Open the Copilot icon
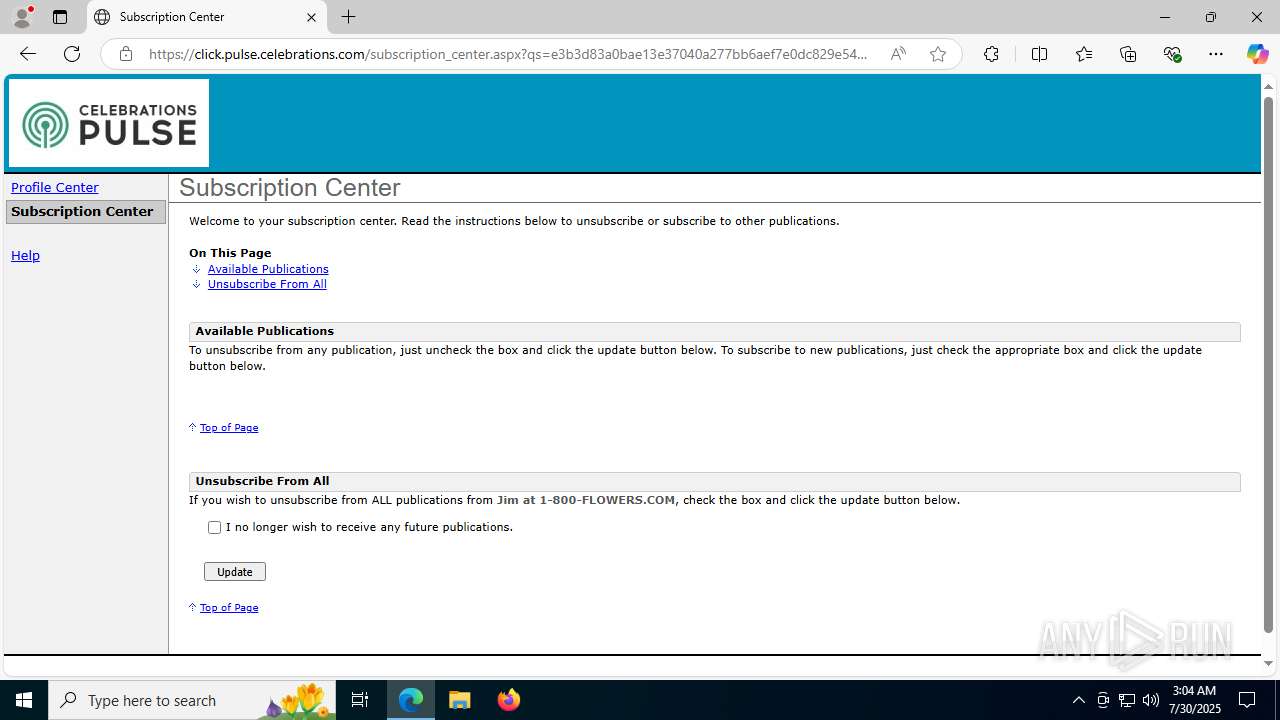This screenshot has height=720, width=1280. pyautogui.click(x=1257, y=54)
